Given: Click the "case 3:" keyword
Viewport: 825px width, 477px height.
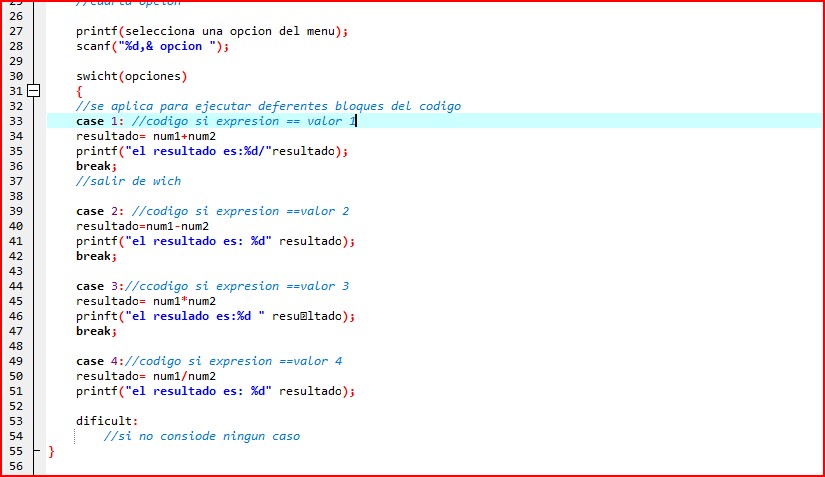Looking at the screenshot, I should [x=99, y=286].
